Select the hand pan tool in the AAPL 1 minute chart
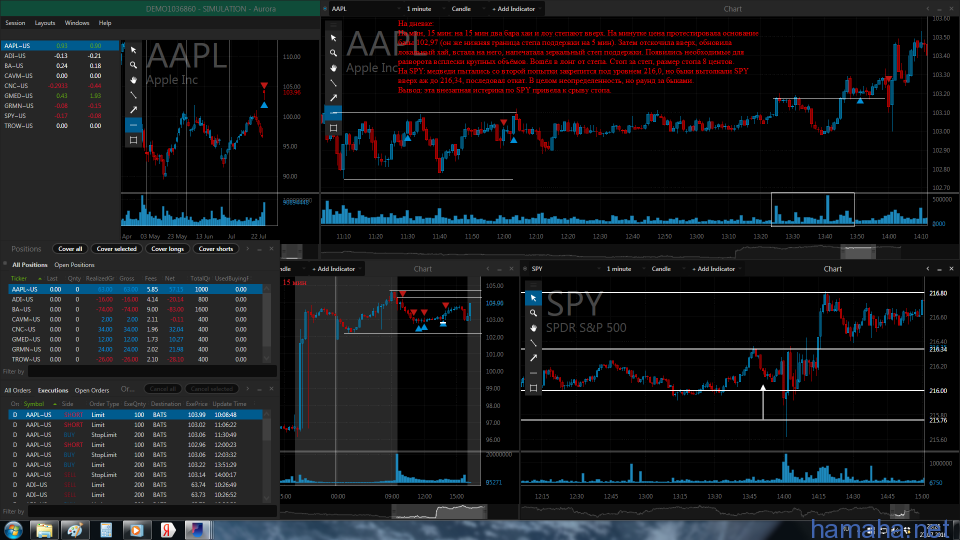Screen dimensions: 960x540 pyautogui.click(x=333, y=68)
